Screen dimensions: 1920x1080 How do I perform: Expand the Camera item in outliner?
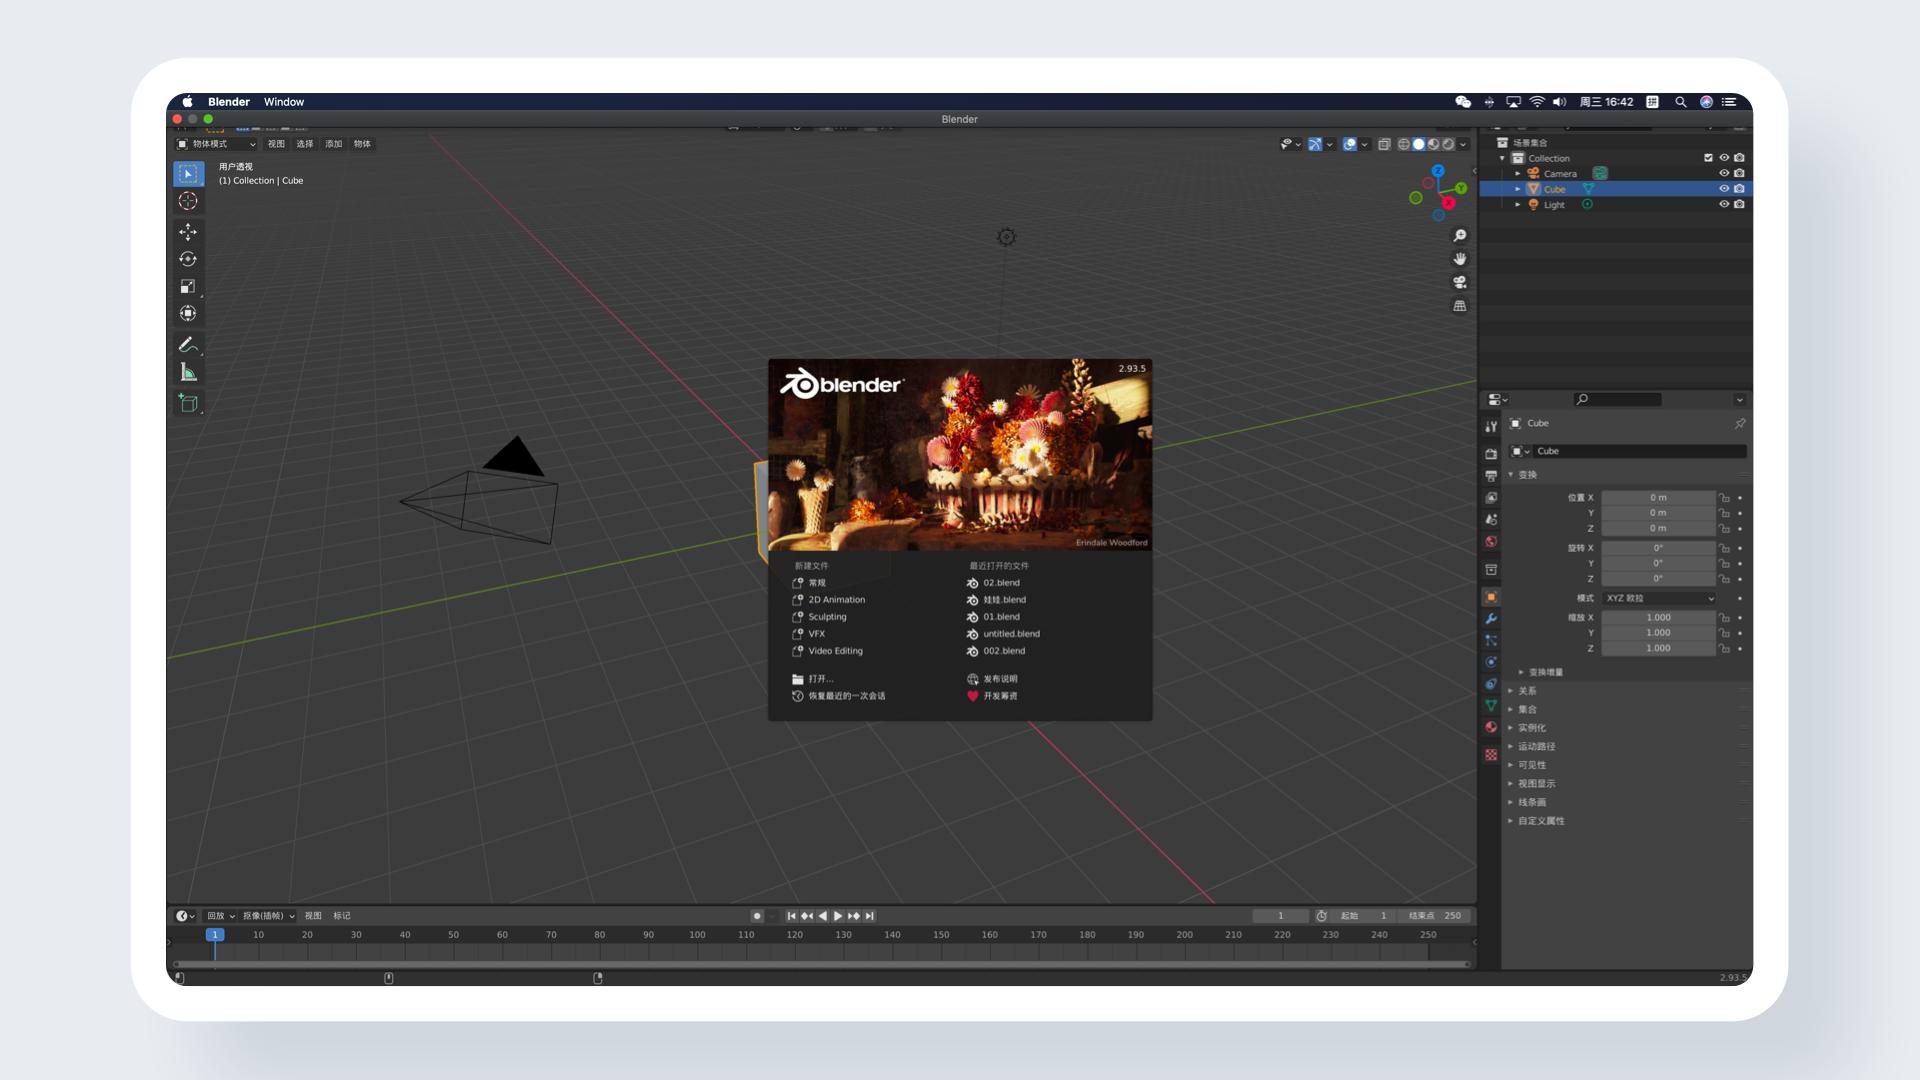pyautogui.click(x=1518, y=174)
